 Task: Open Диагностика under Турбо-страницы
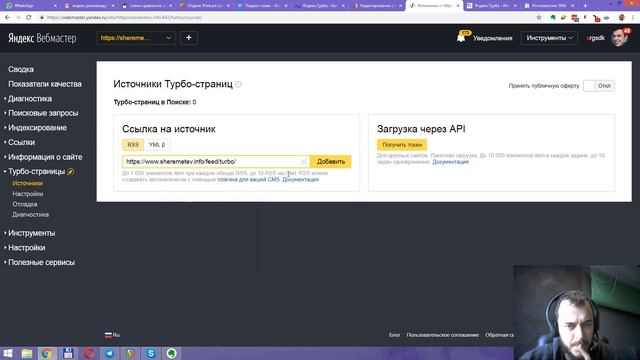click(x=31, y=215)
